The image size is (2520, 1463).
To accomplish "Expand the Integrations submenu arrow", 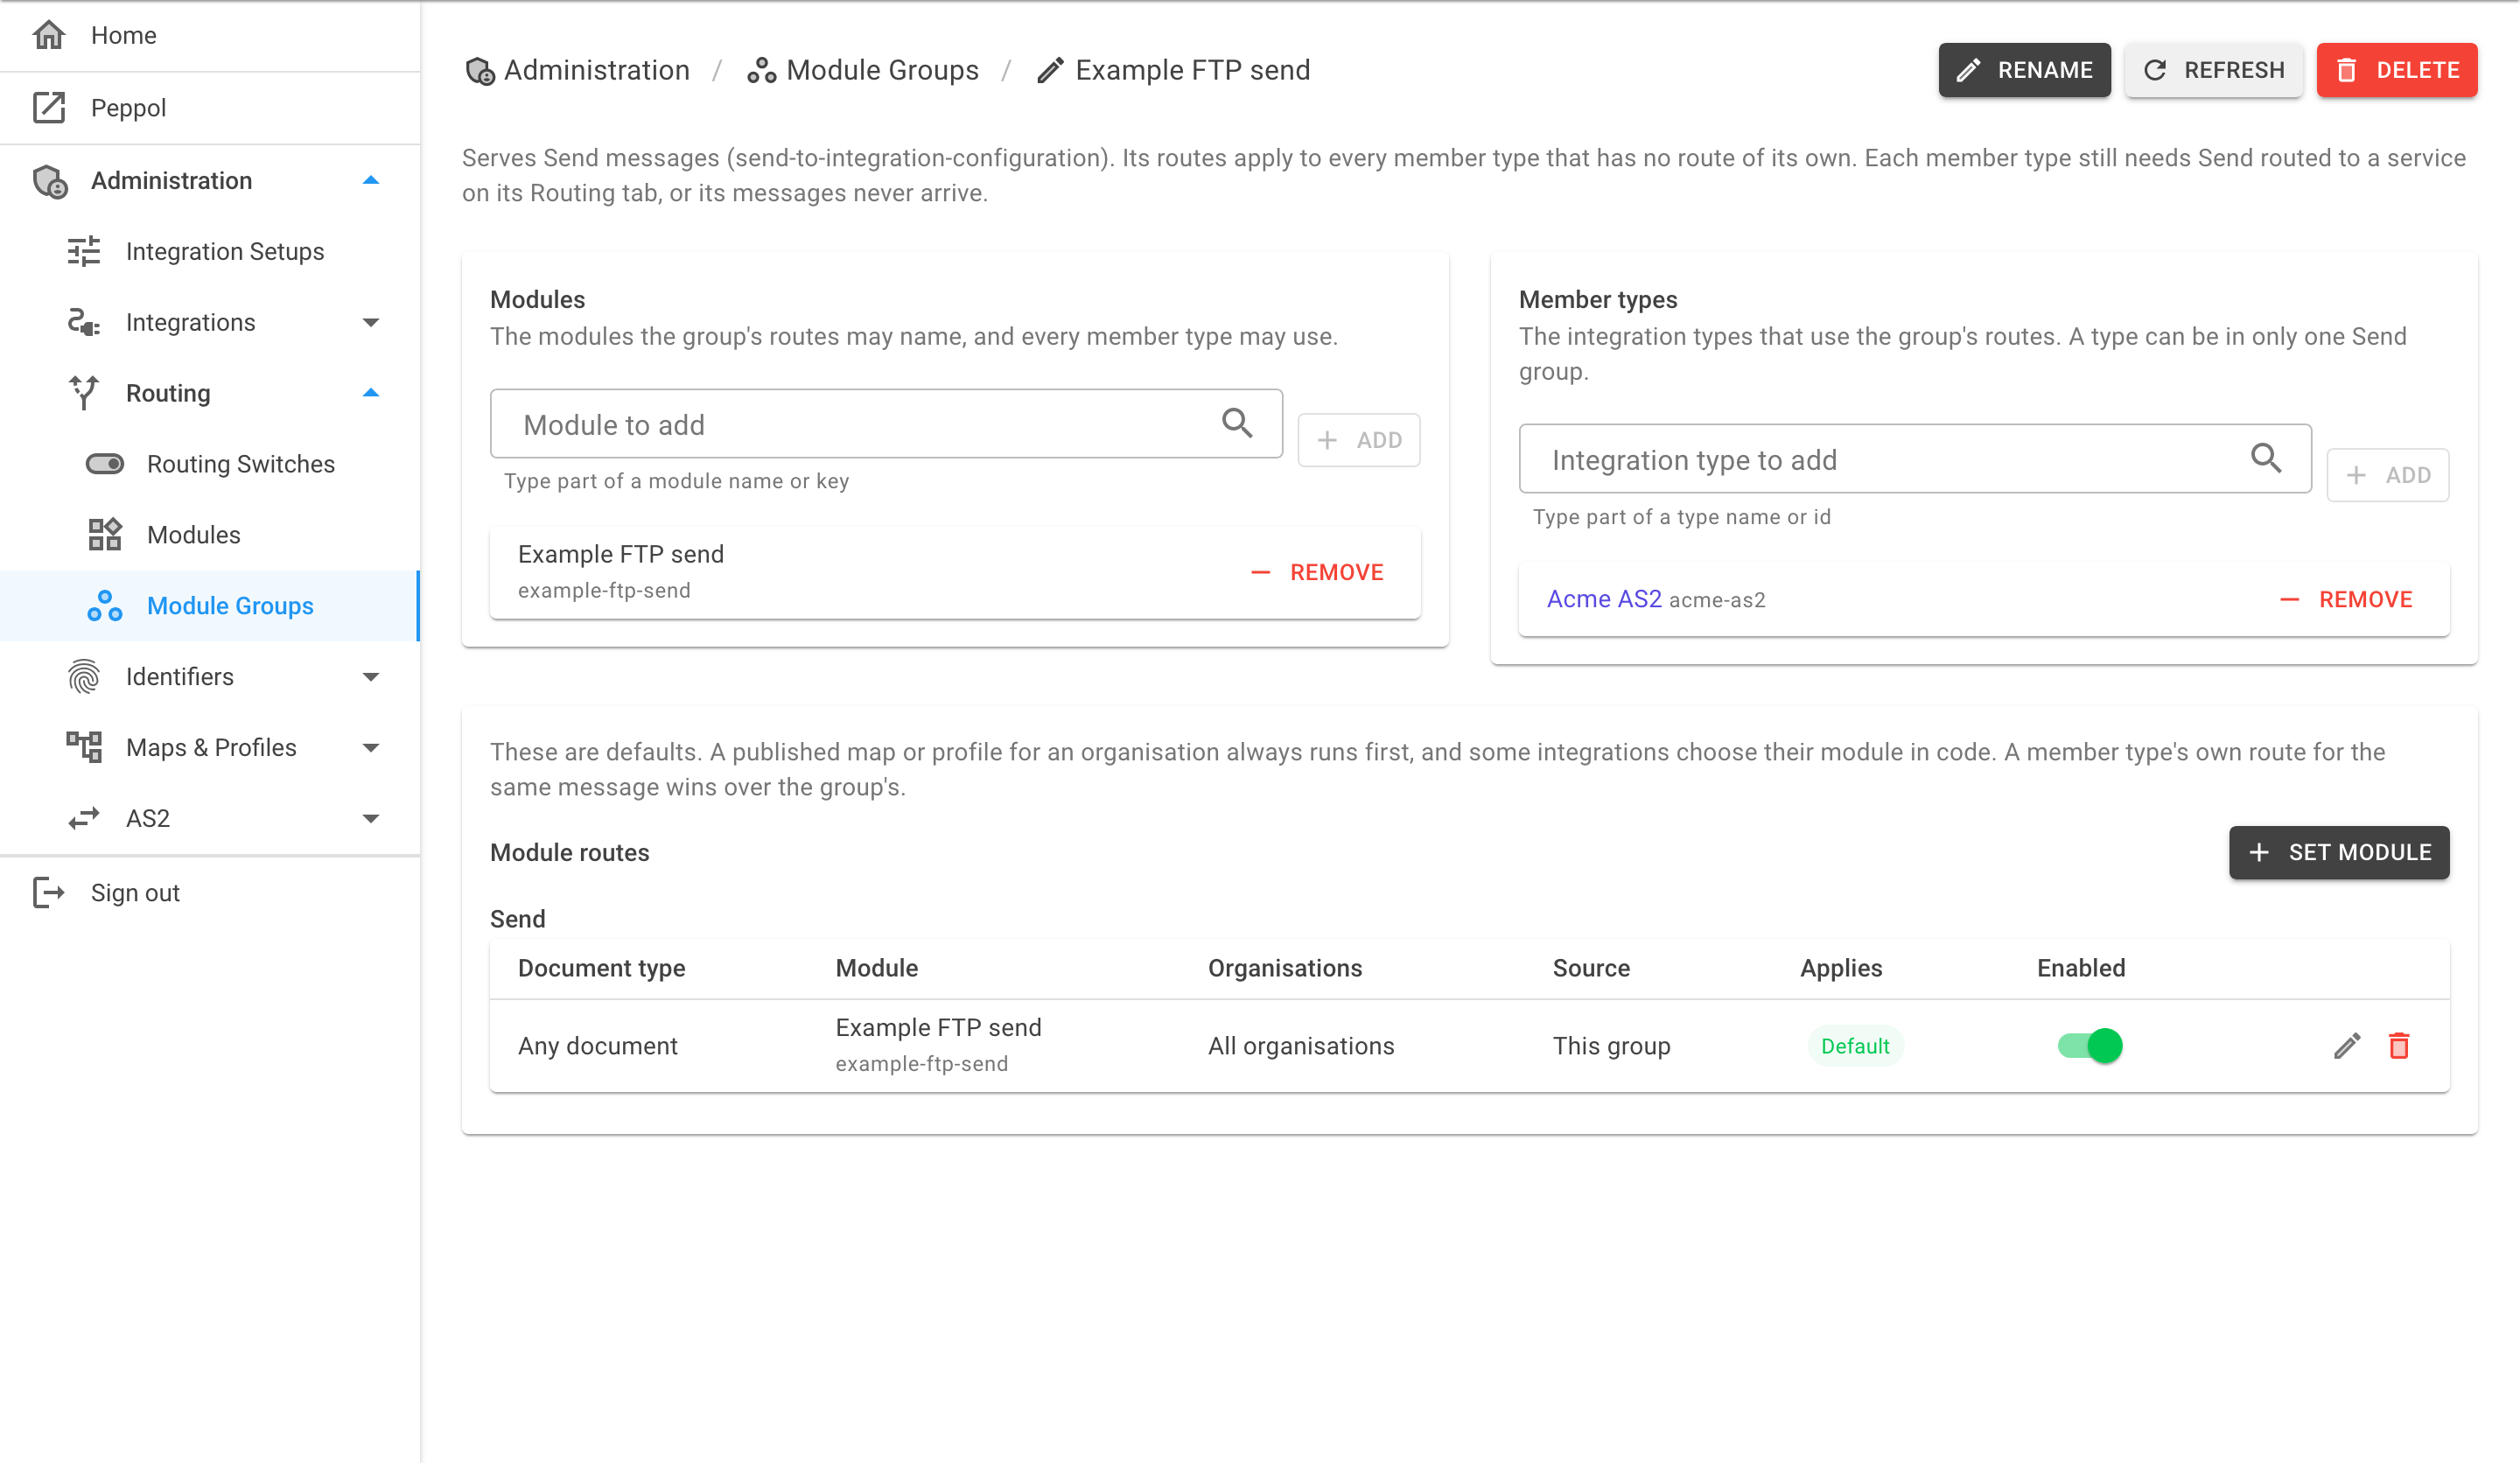I will click(370, 322).
